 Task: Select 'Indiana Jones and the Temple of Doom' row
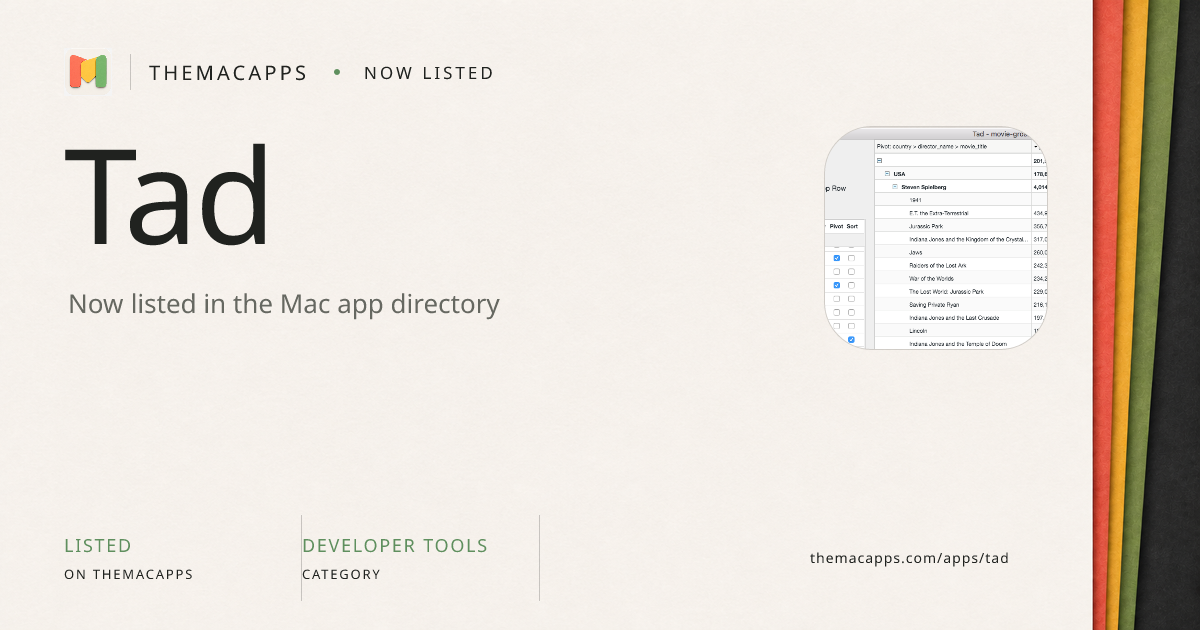click(x=958, y=343)
